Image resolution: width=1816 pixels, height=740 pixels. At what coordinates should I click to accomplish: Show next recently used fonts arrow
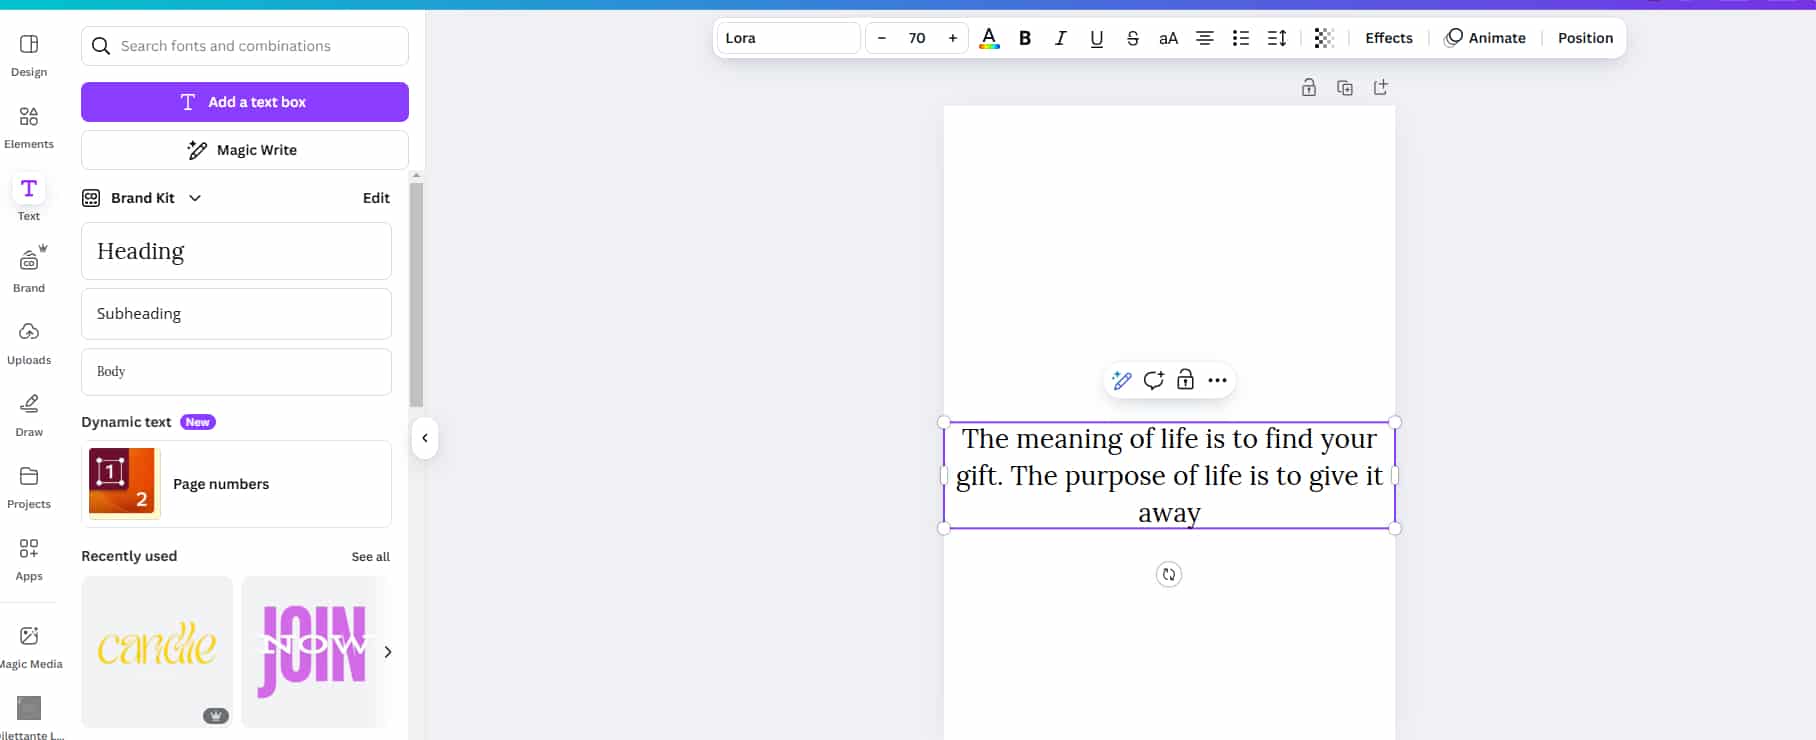point(388,652)
